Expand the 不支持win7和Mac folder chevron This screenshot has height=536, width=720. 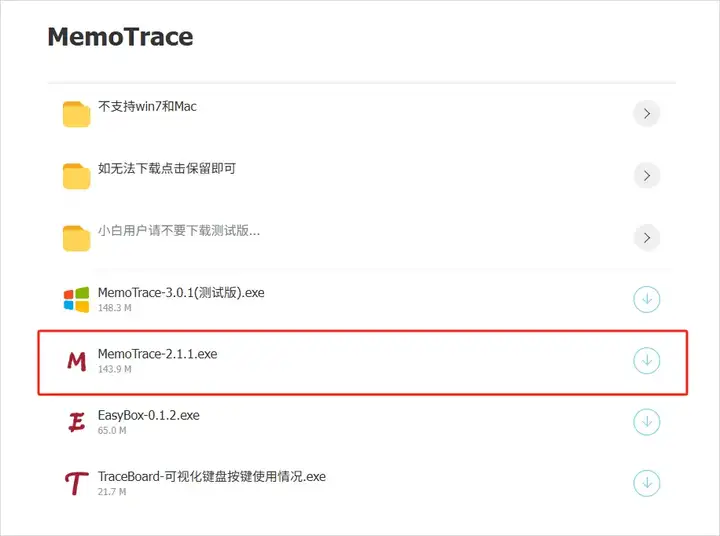[647, 113]
